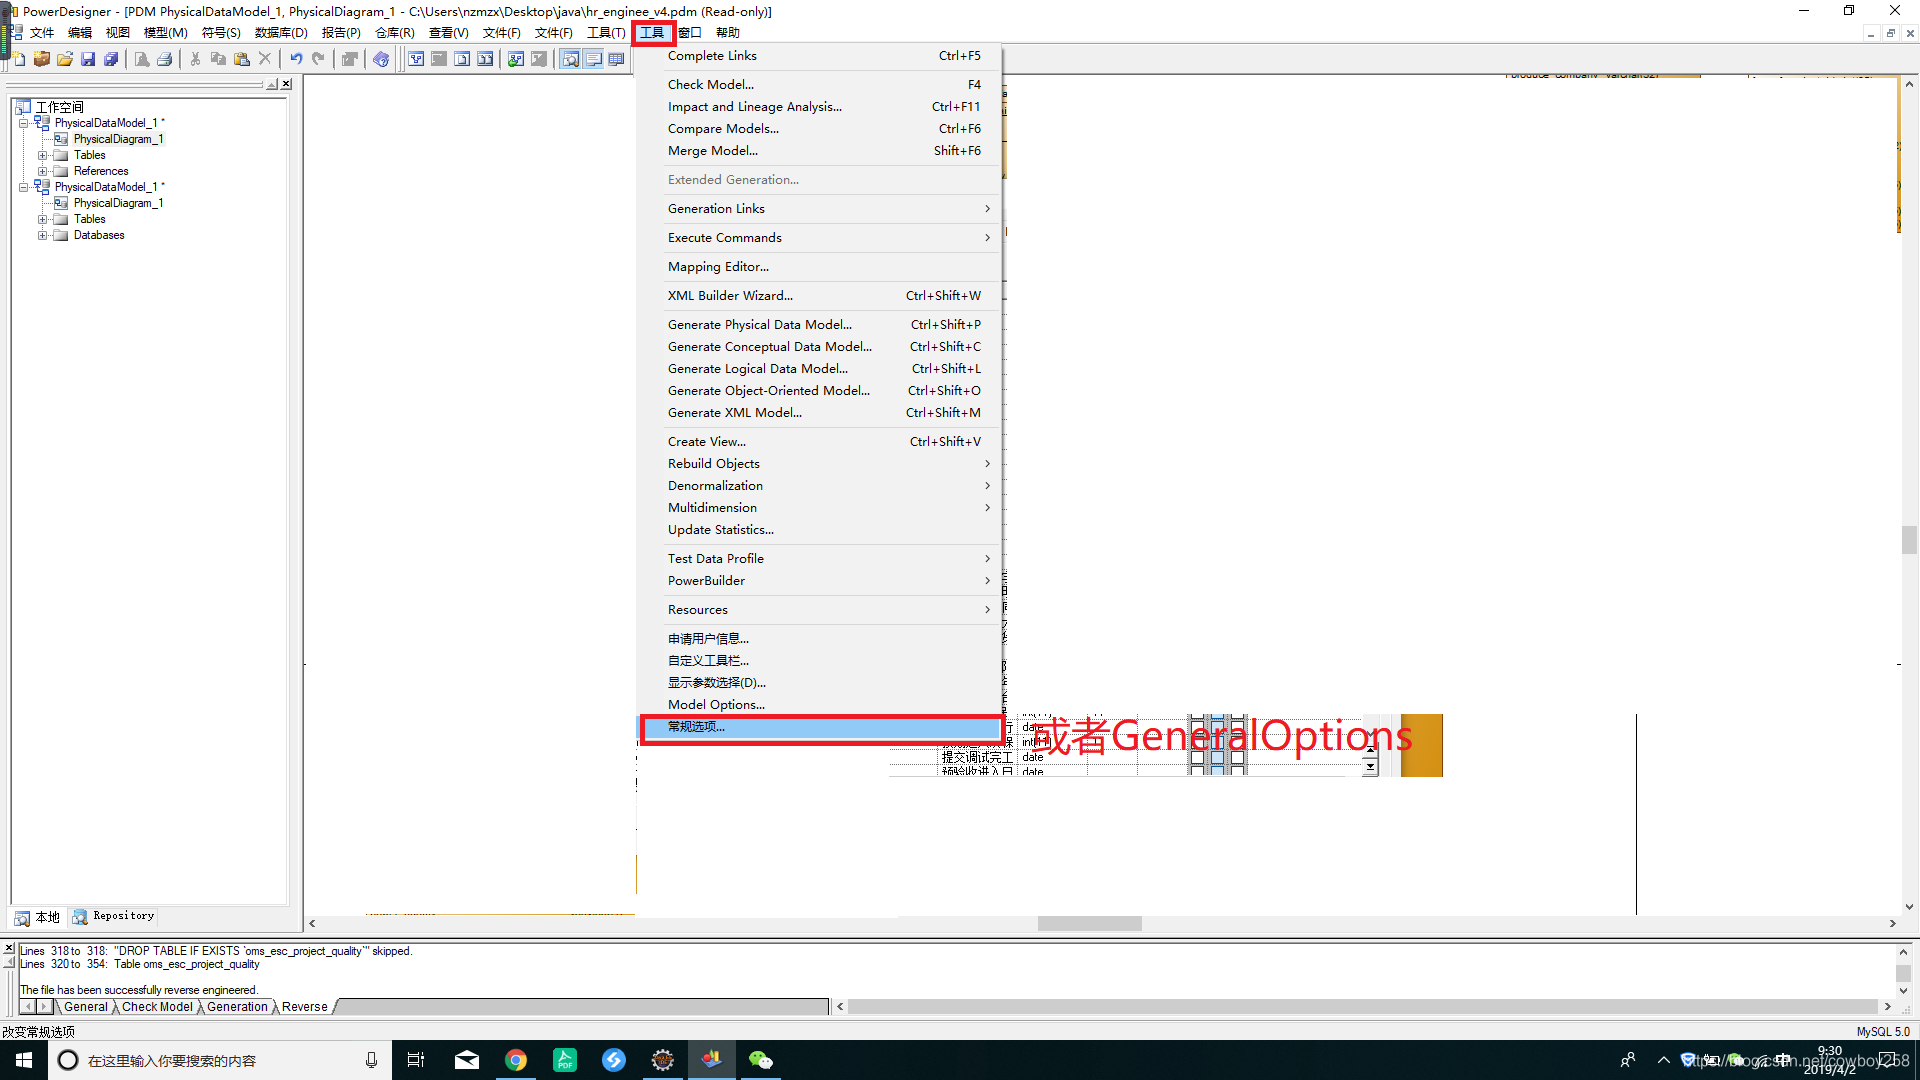Switch to Check Model output tab
Viewport: 1920px width, 1080px height.
coord(157,1007)
